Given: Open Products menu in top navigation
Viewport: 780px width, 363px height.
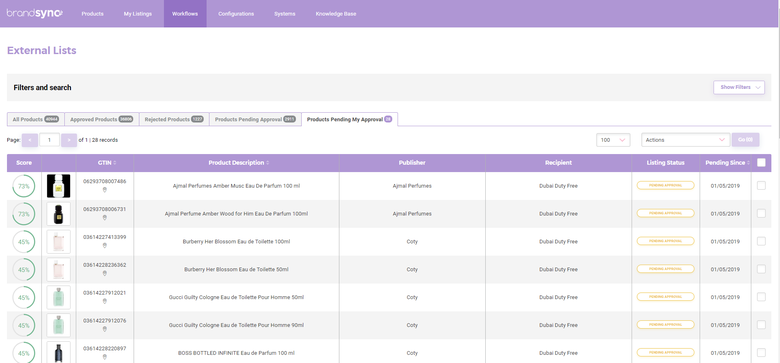Looking at the screenshot, I should coord(93,14).
